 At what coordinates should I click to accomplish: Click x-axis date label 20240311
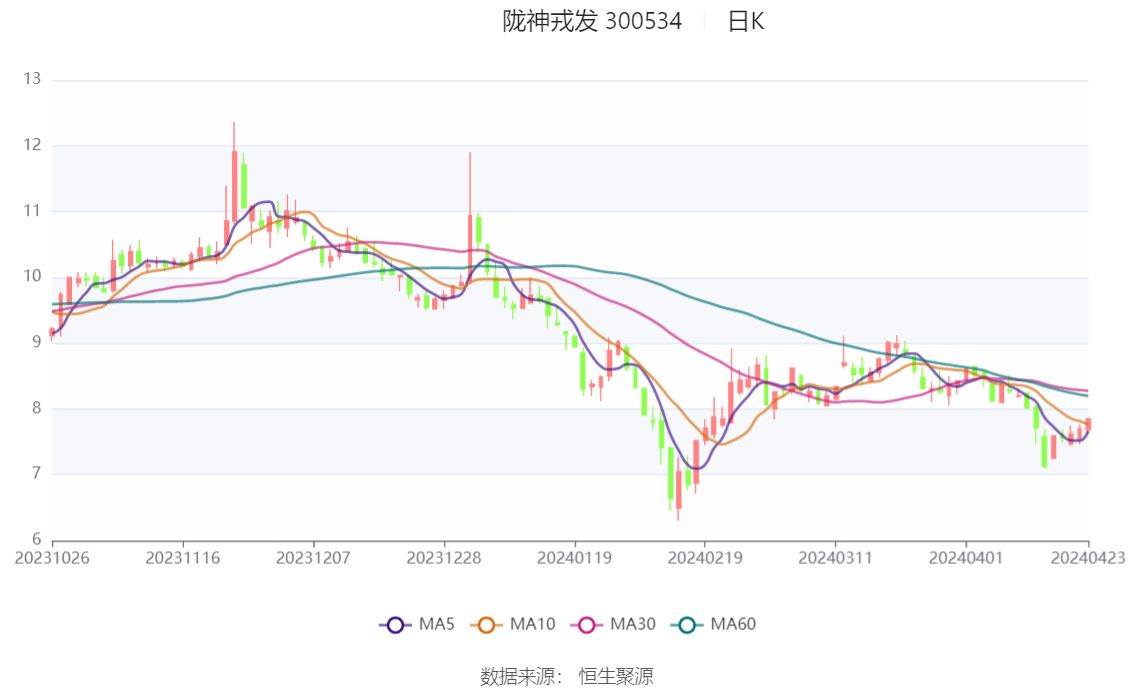coord(835,558)
